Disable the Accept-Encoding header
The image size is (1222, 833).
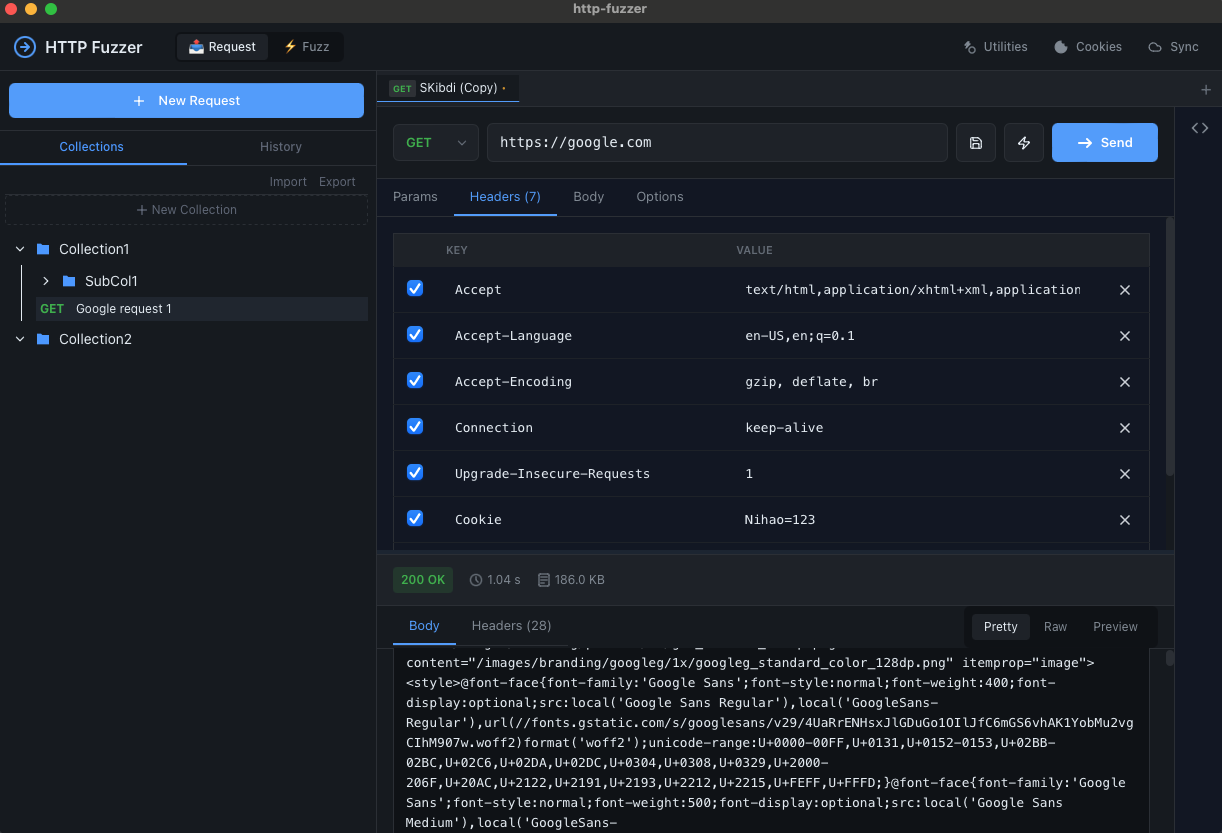point(415,380)
